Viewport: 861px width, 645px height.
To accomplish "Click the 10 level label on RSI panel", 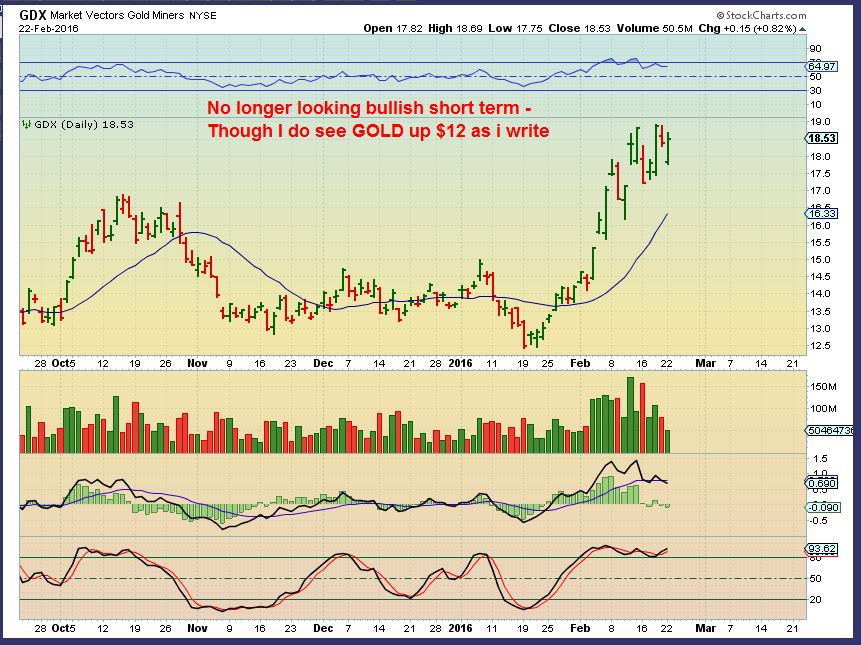I will 816,105.
